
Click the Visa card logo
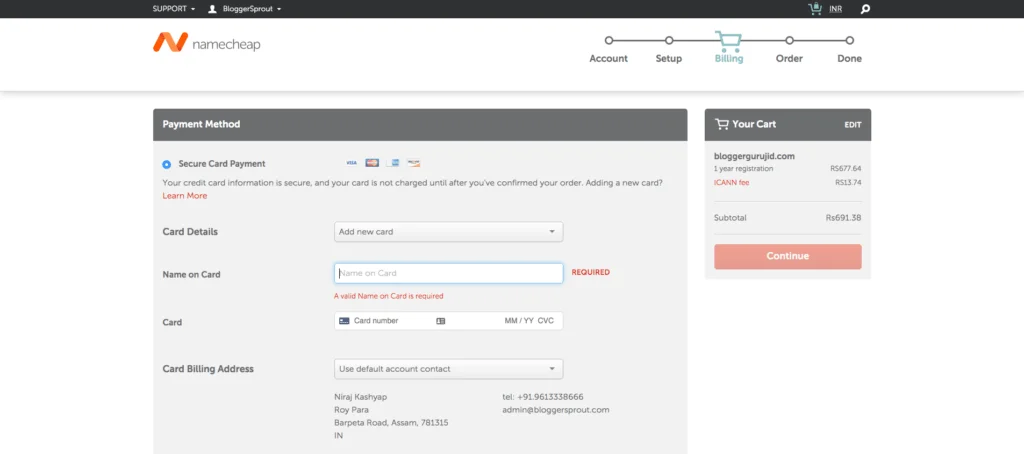point(351,163)
